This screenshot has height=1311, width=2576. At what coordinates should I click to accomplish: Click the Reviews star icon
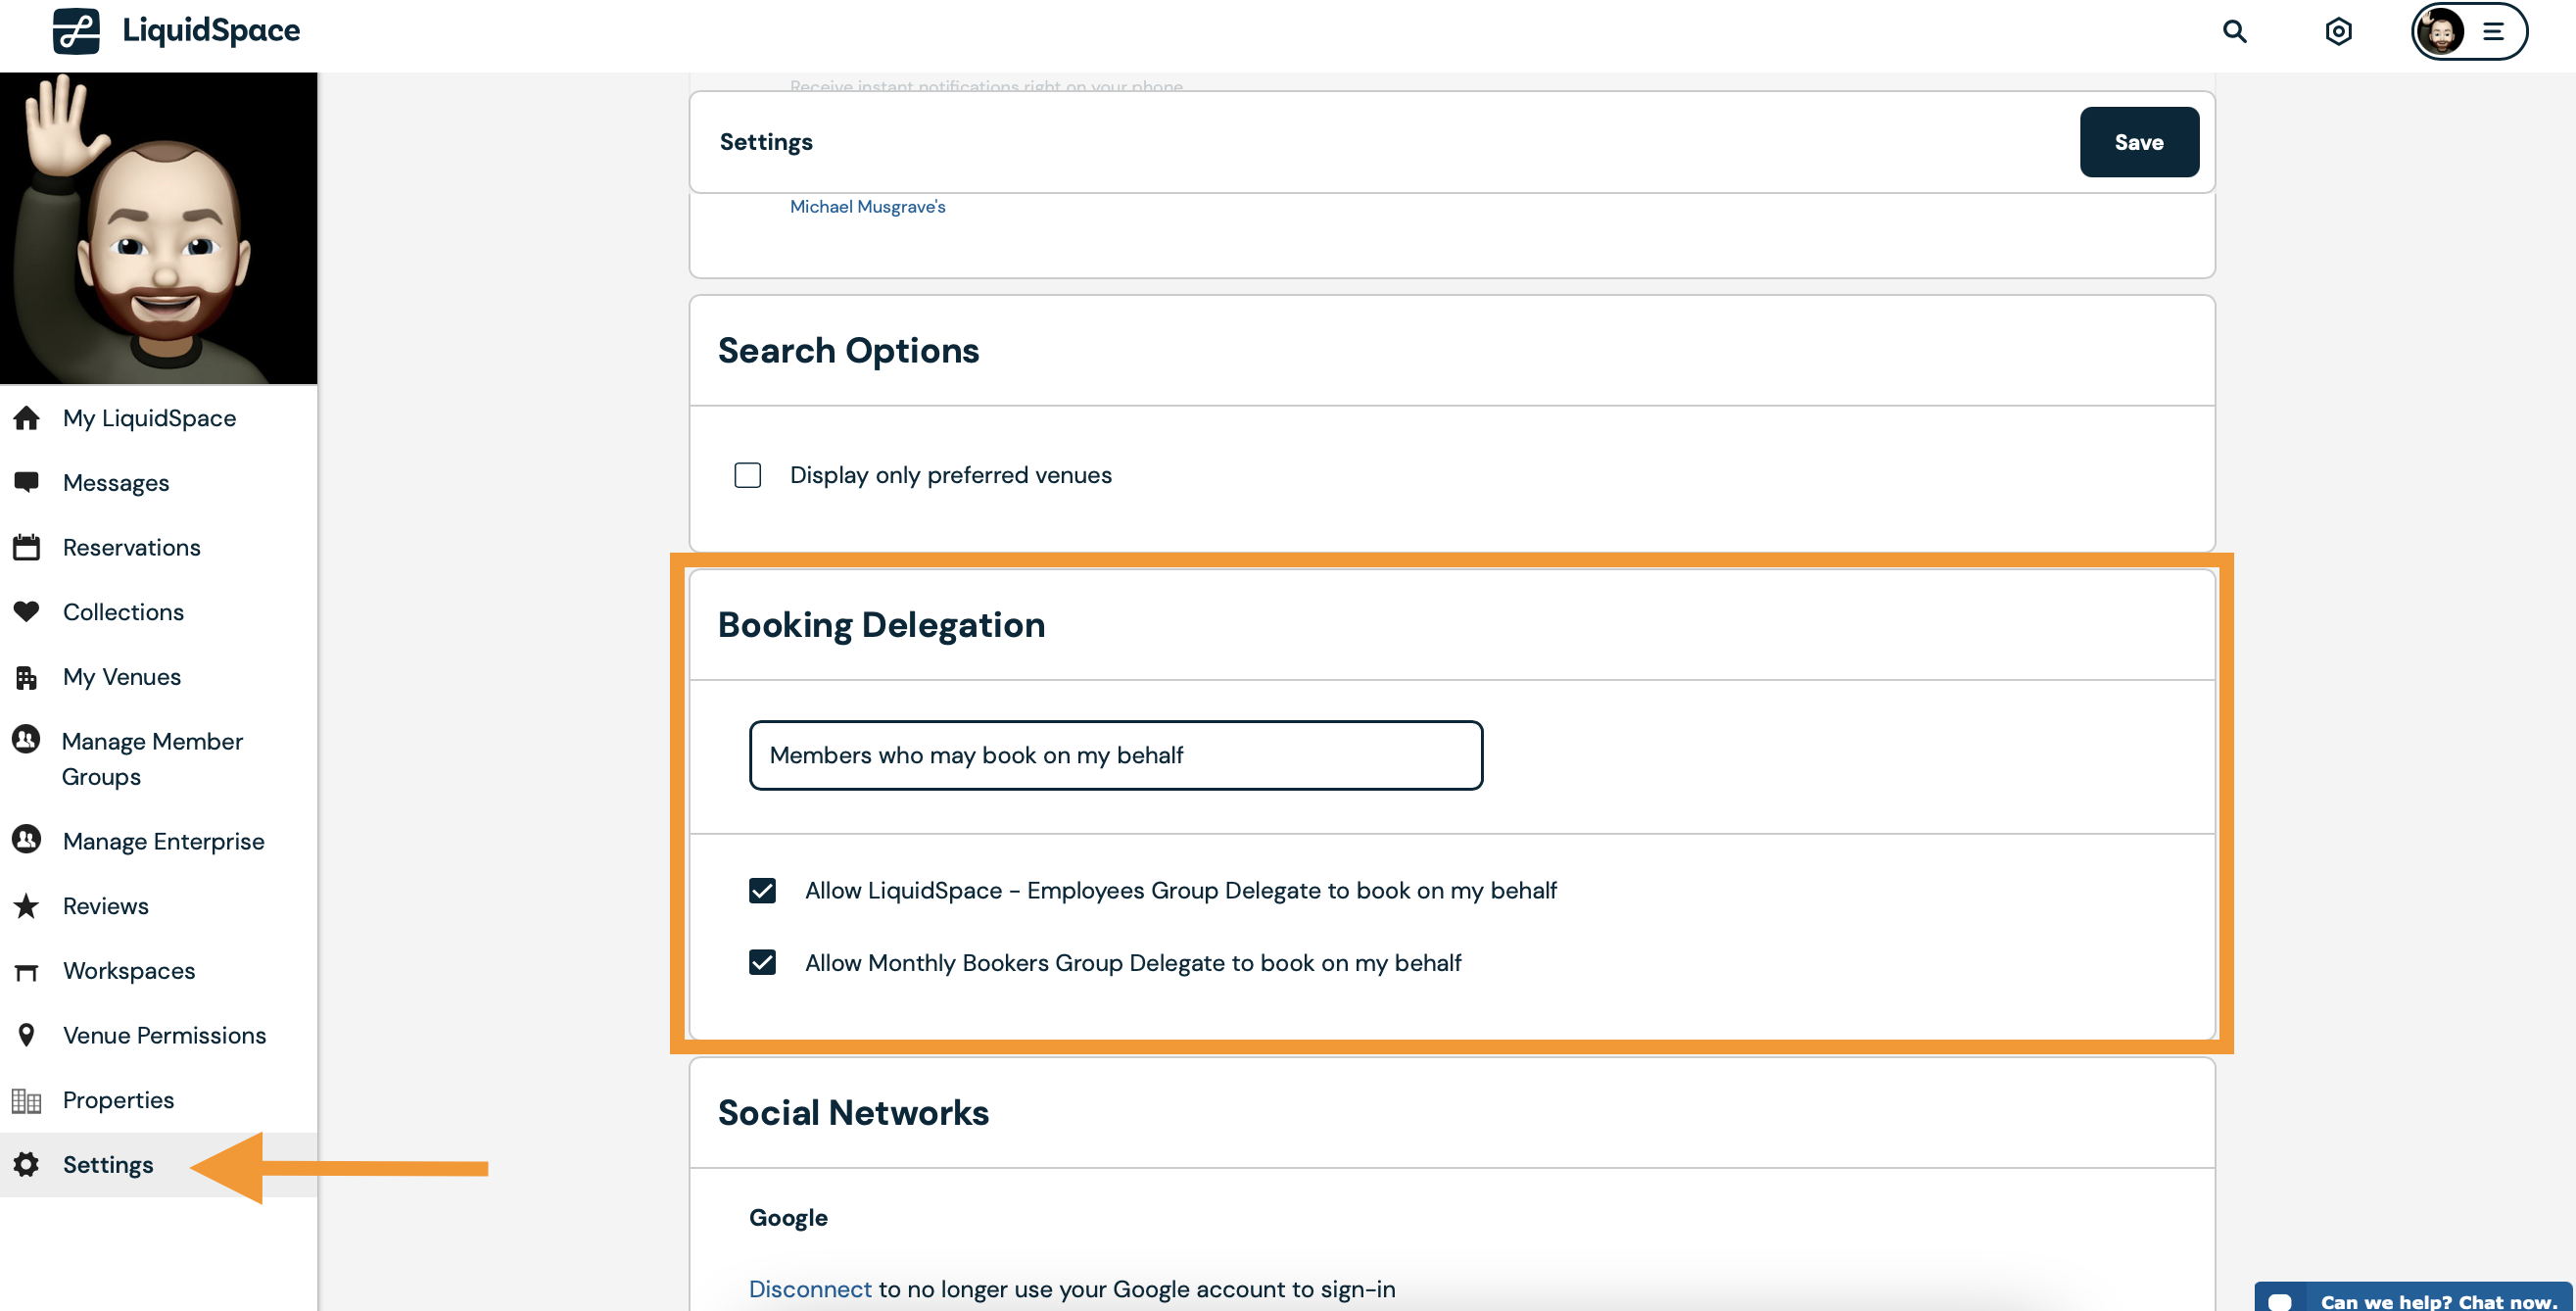click(x=27, y=906)
